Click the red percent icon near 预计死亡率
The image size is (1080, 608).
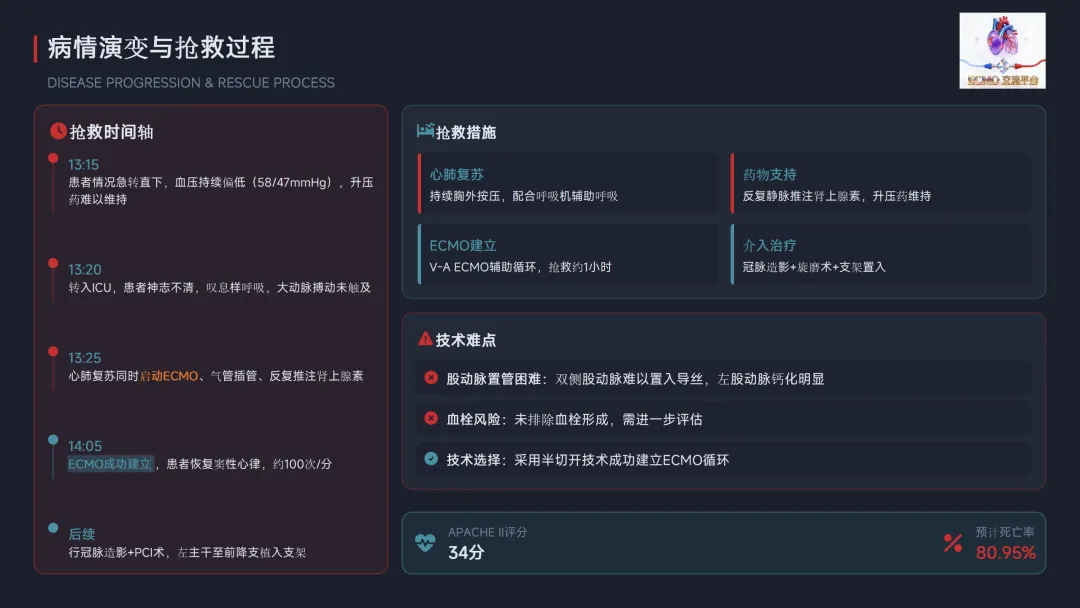(x=952, y=542)
